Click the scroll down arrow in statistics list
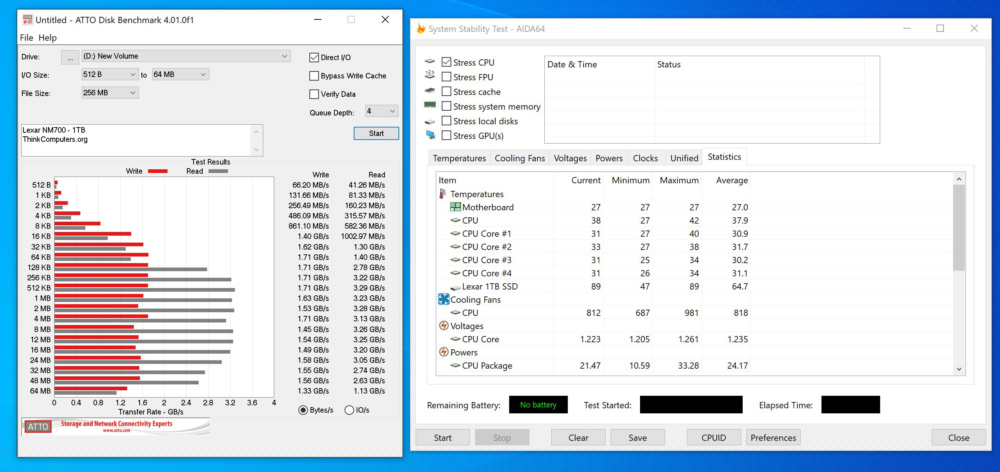This screenshot has width=1000, height=472. (x=959, y=369)
